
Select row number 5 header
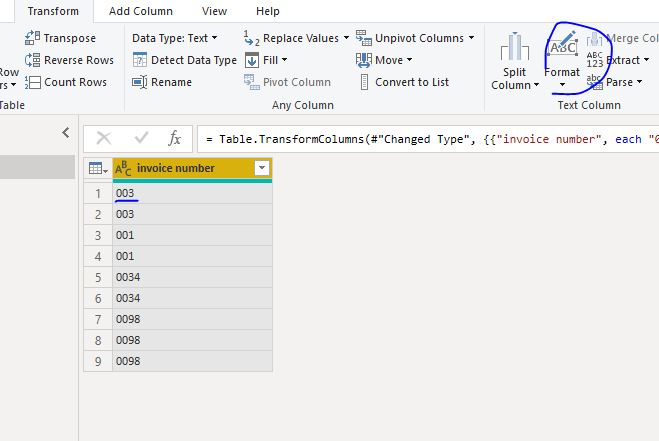tap(98, 277)
